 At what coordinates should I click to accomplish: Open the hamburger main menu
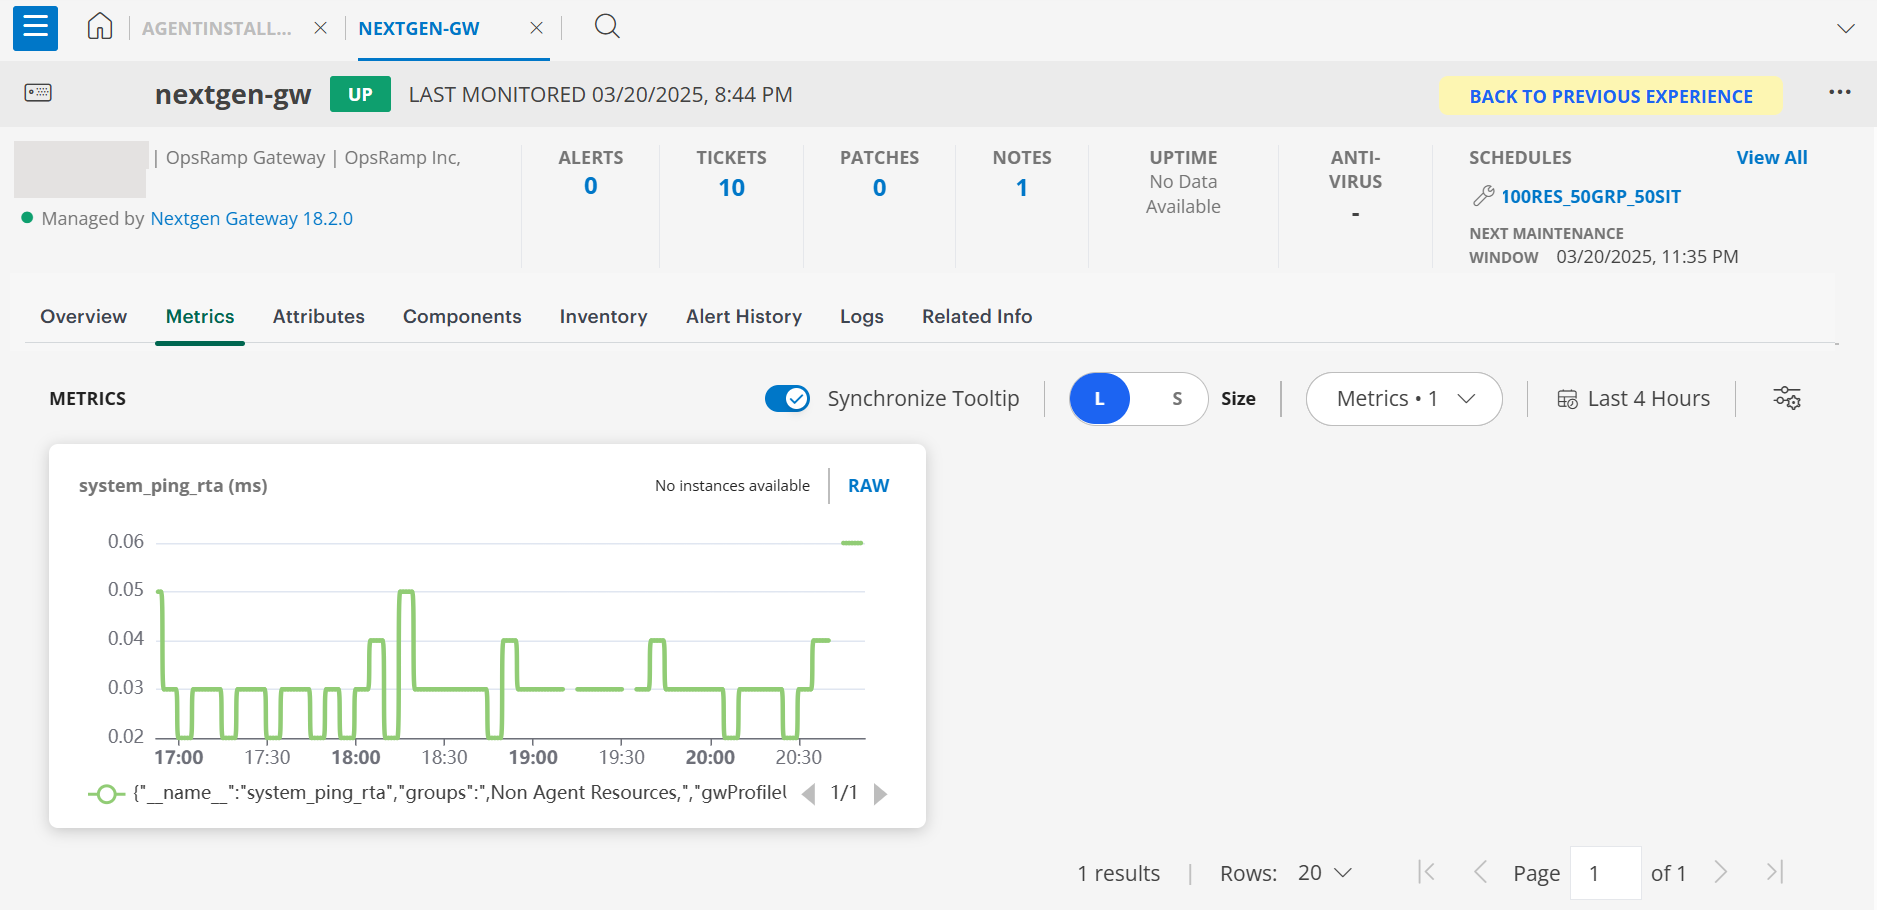tap(35, 27)
